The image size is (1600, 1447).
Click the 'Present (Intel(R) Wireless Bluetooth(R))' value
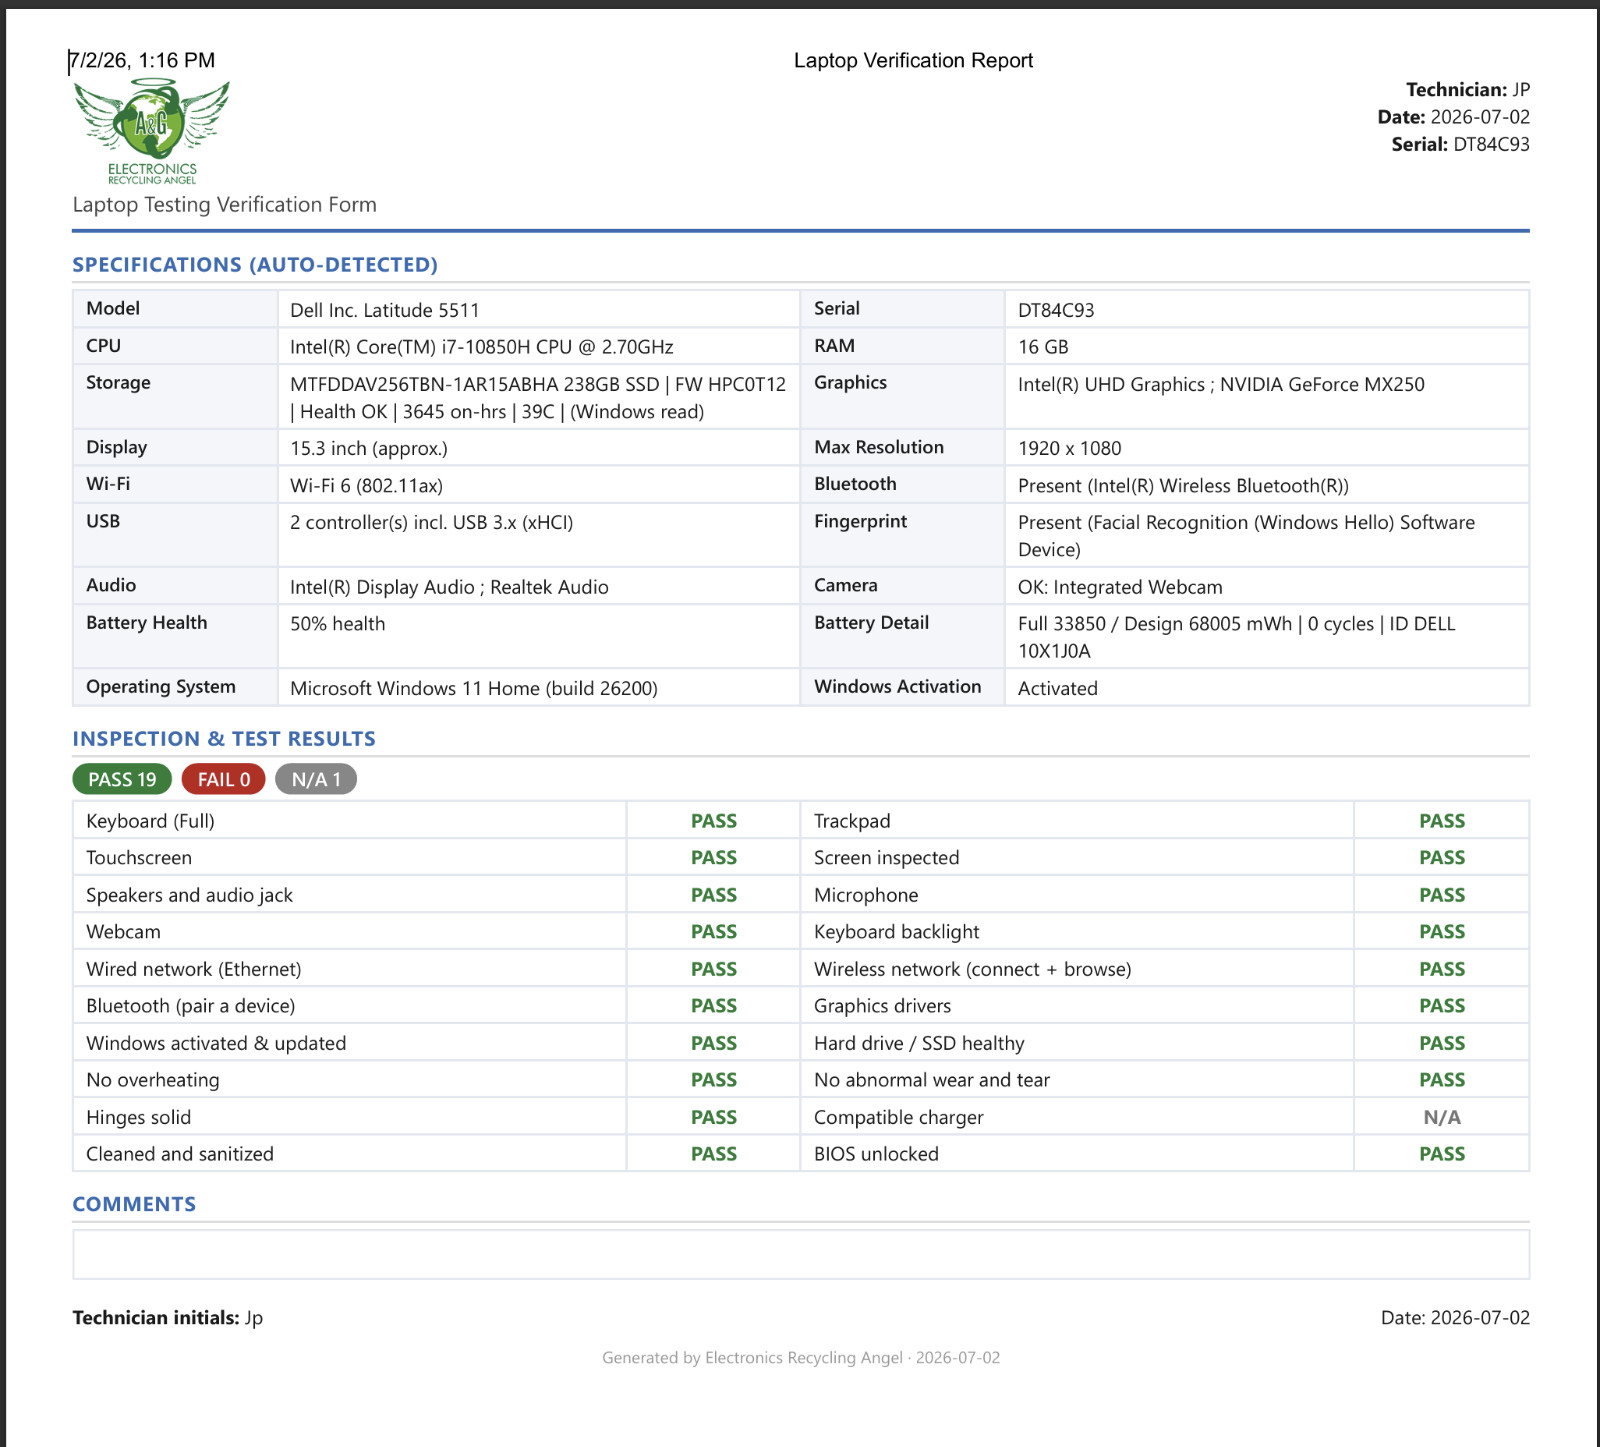click(1183, 486)
